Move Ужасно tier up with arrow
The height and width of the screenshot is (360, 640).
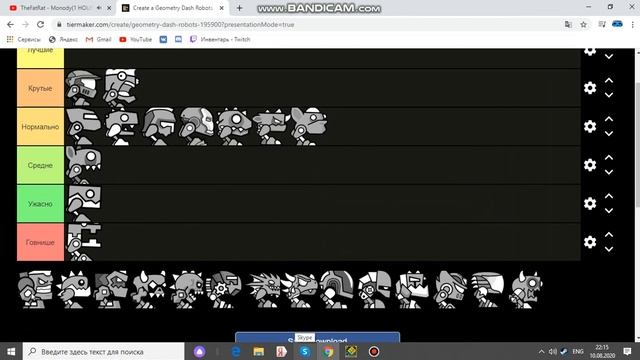(609, 196)
